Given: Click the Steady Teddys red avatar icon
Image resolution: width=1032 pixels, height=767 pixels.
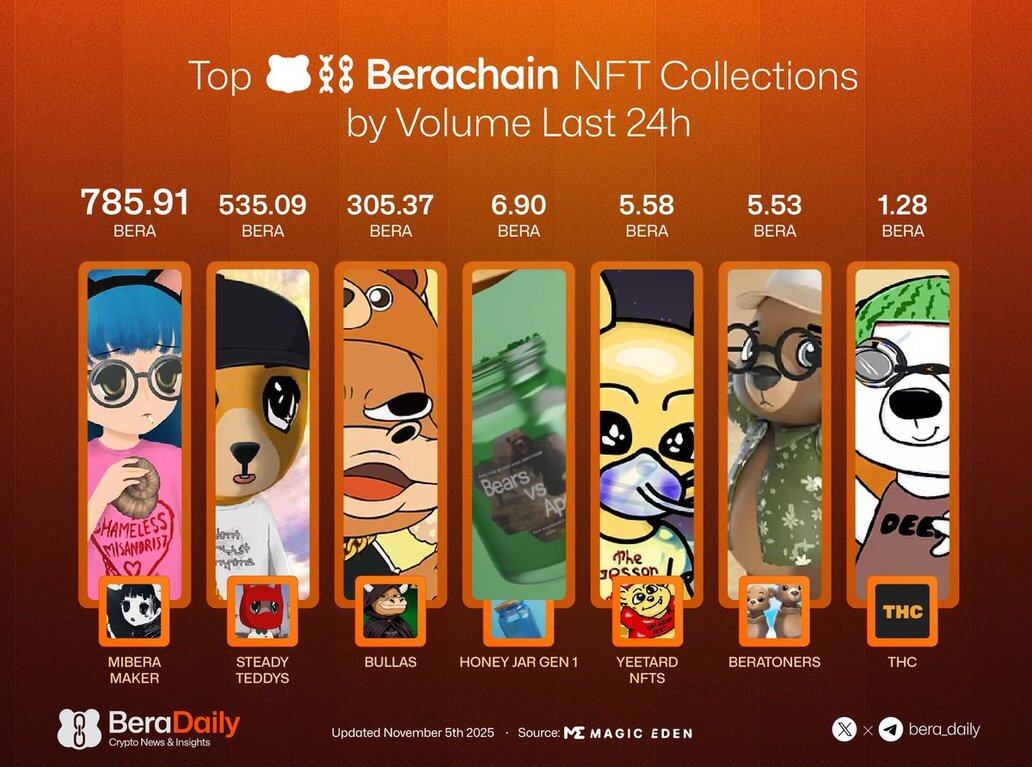Looking at the screenshot, I should [262, 612].
